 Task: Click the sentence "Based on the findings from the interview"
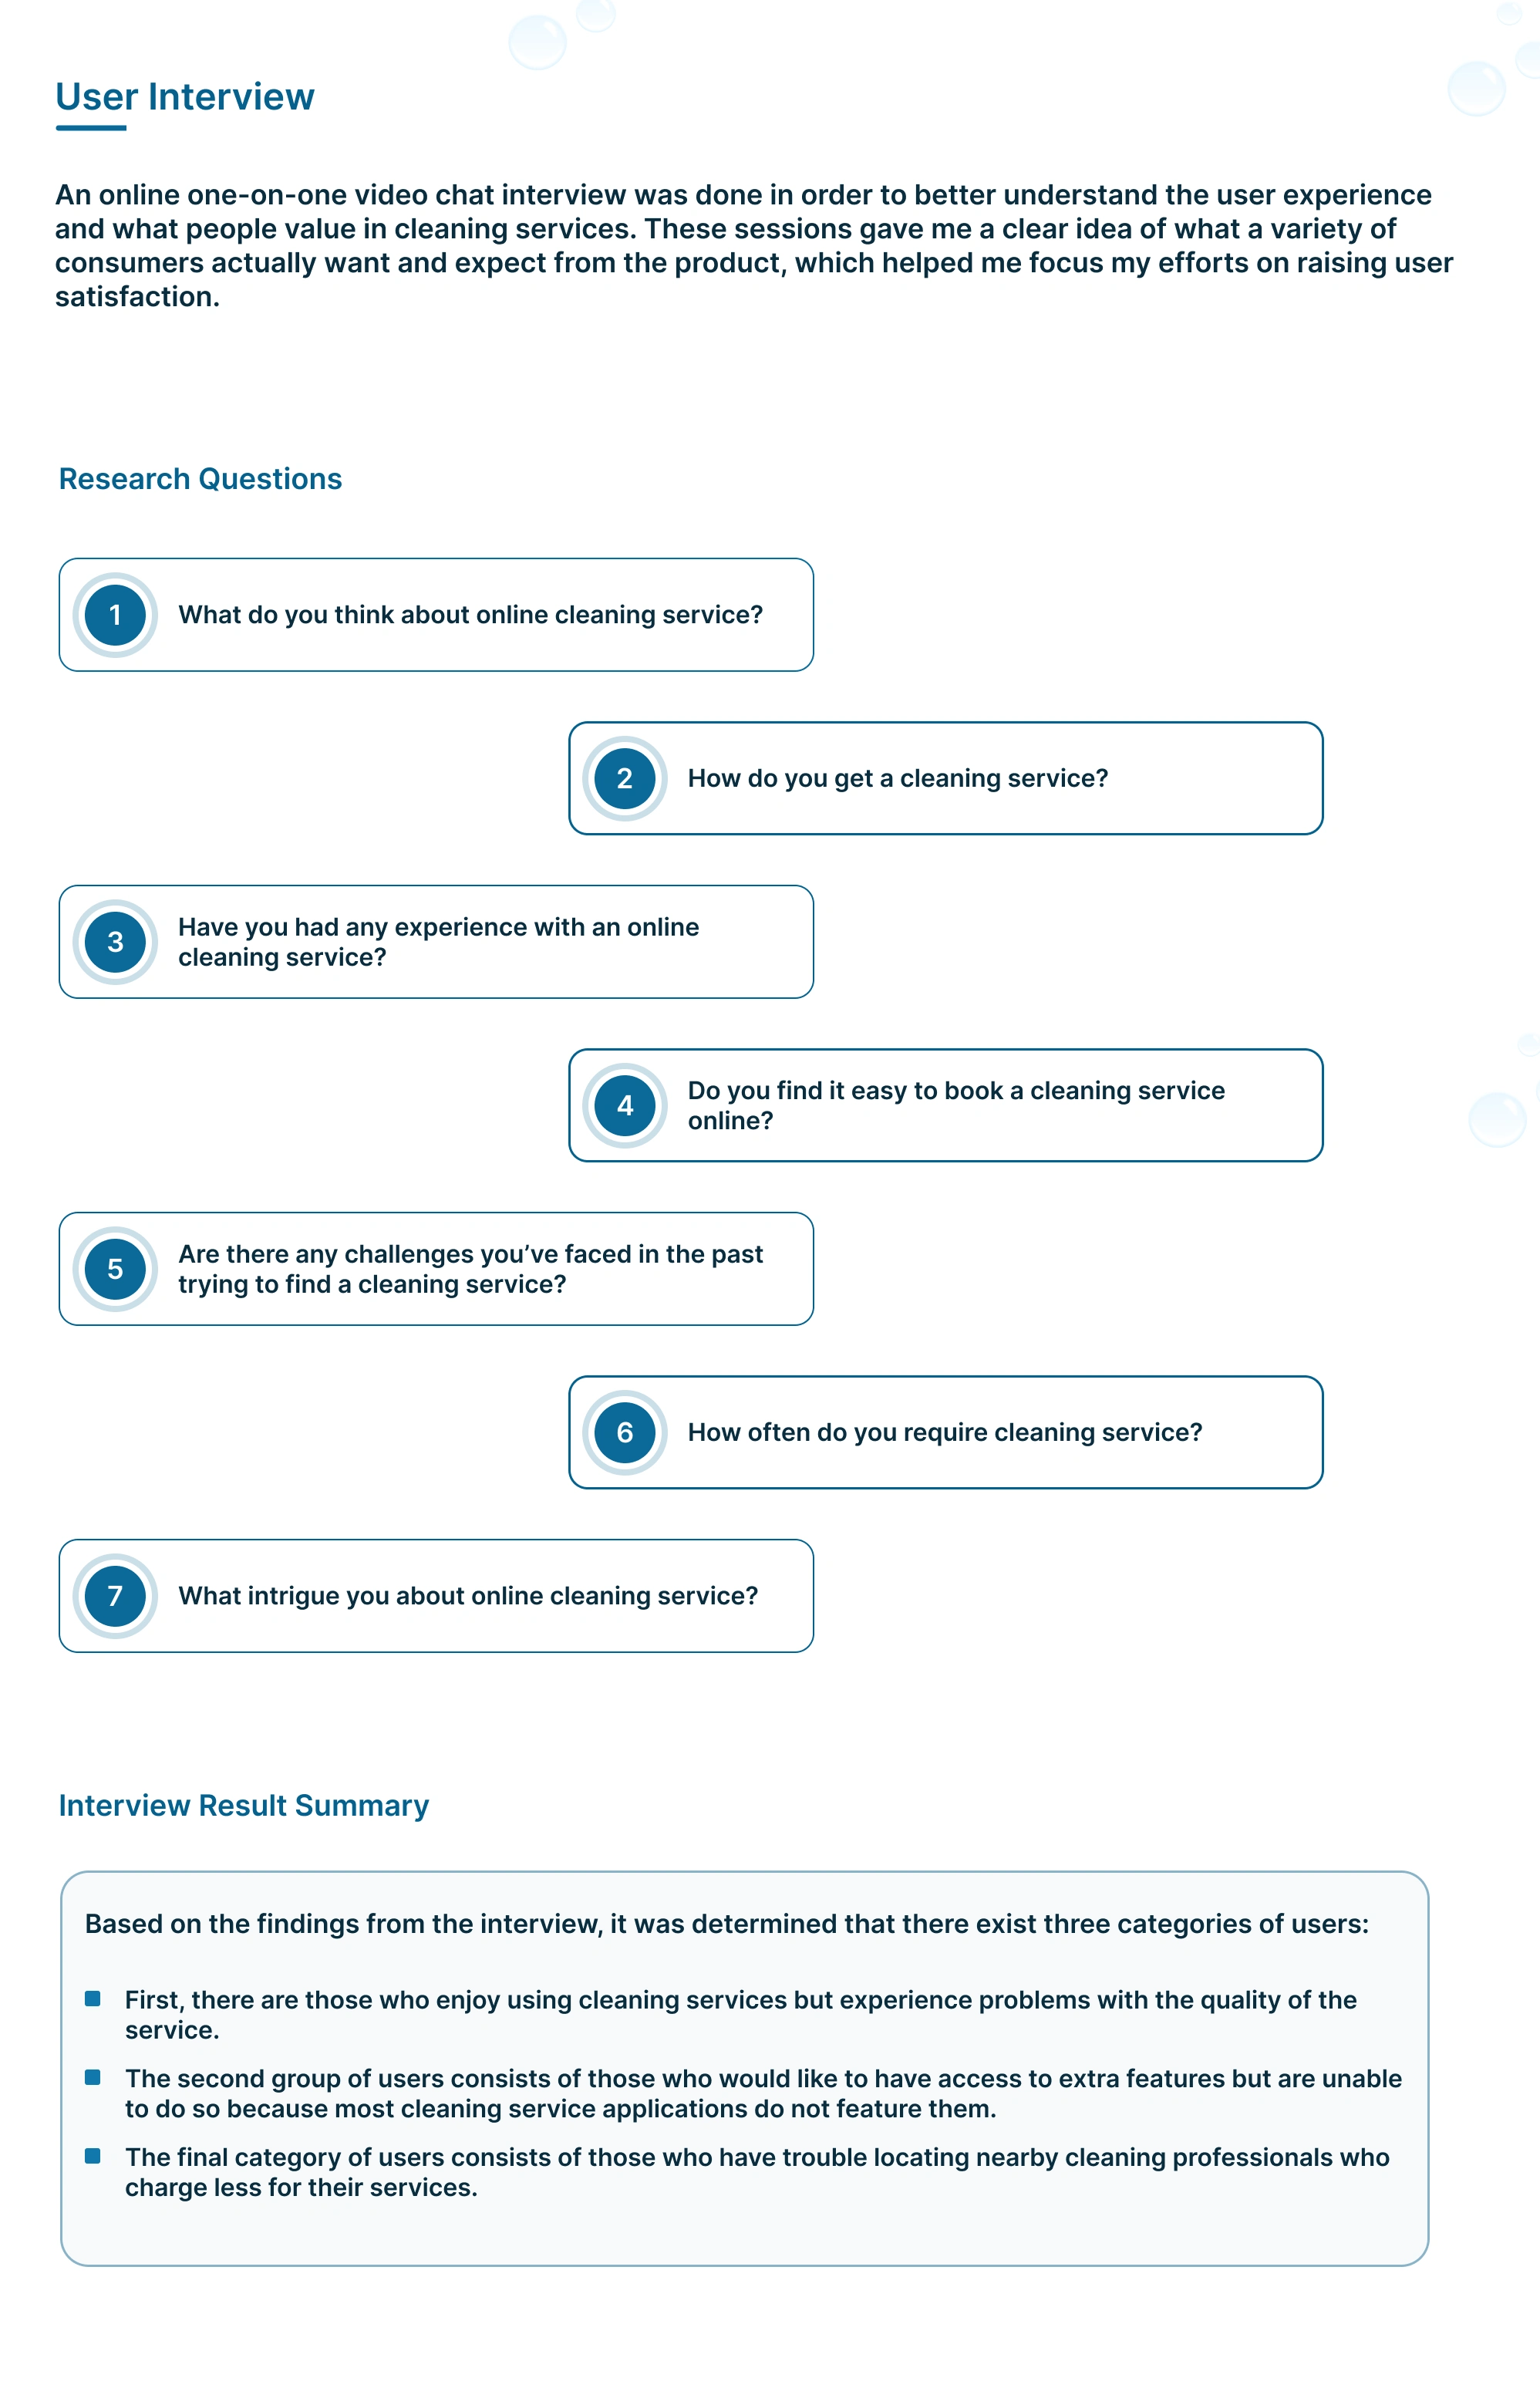(x=726, y=1924)
